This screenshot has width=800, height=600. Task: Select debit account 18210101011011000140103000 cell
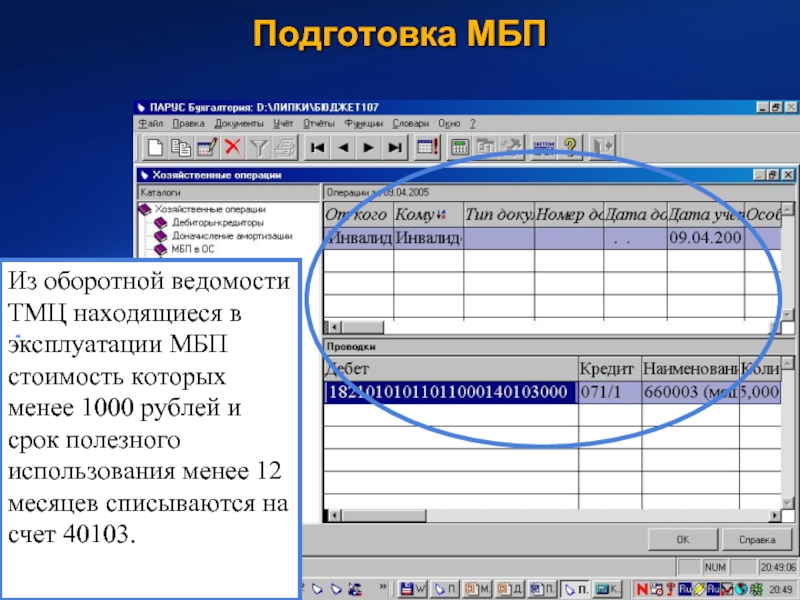click(x=451, y=392)
